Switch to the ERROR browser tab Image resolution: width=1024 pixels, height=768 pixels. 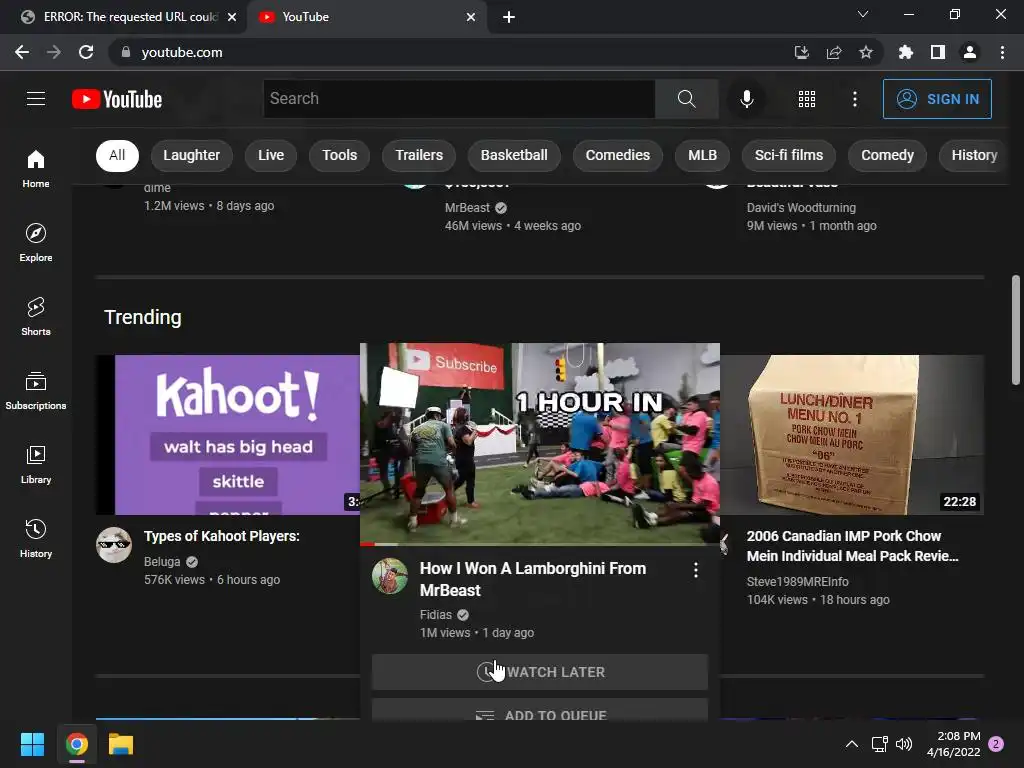click(x=129, y=17)
